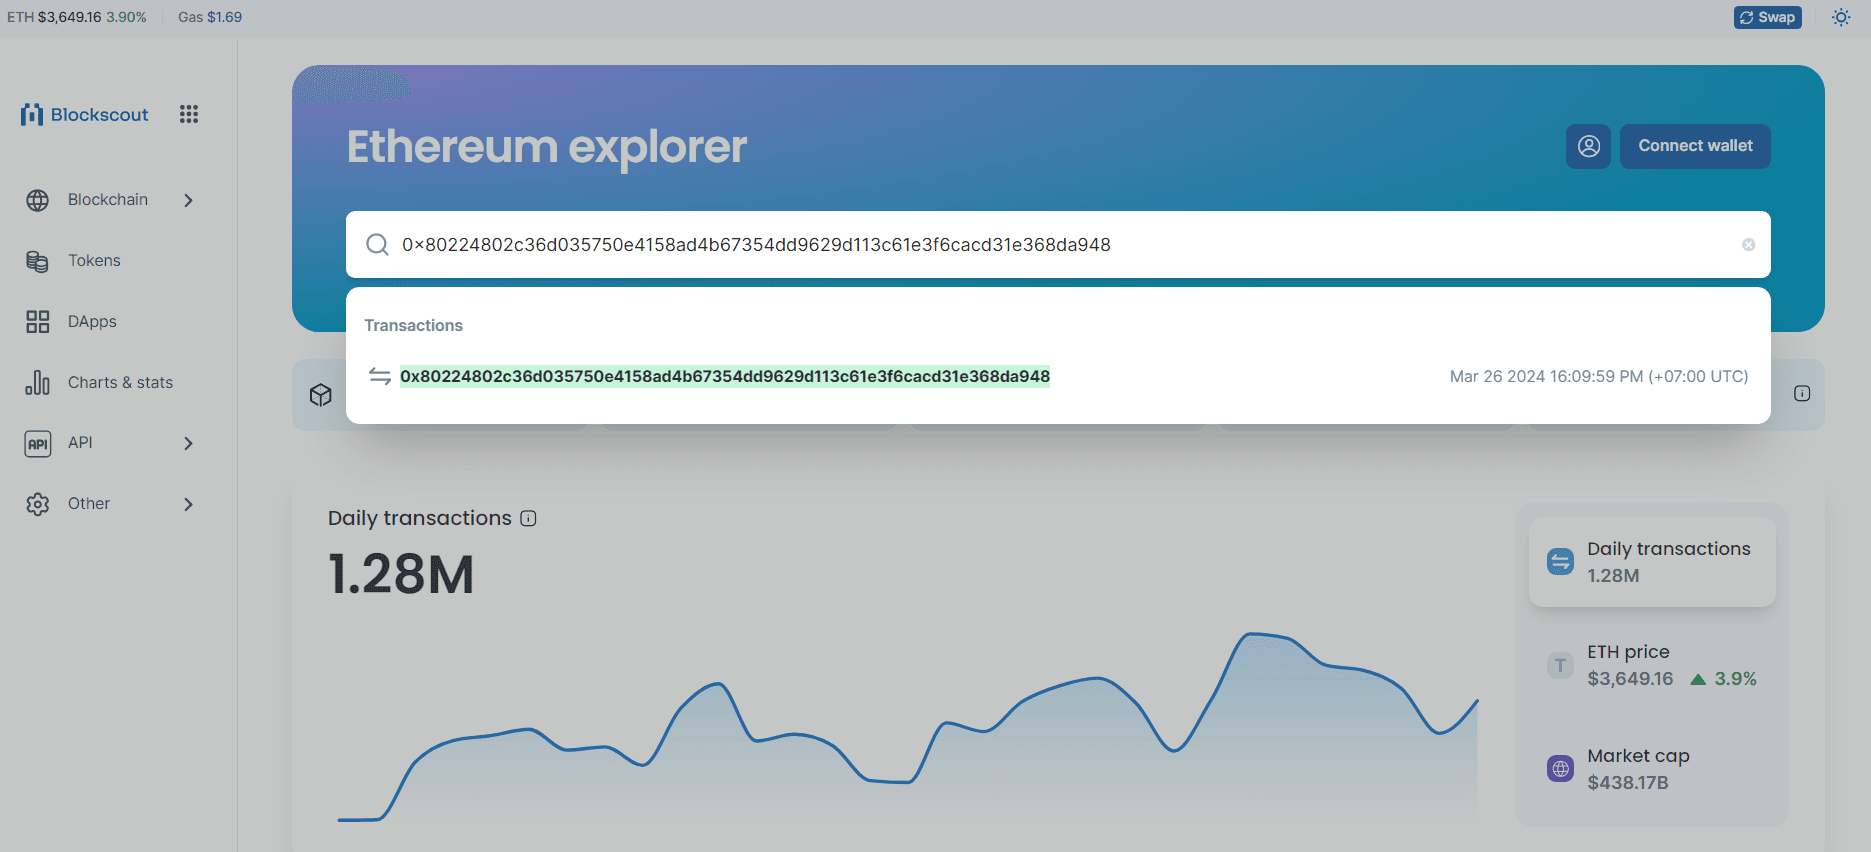Click the Swap button
This screenshot has height=852, width=1871.
[1767, 17]
